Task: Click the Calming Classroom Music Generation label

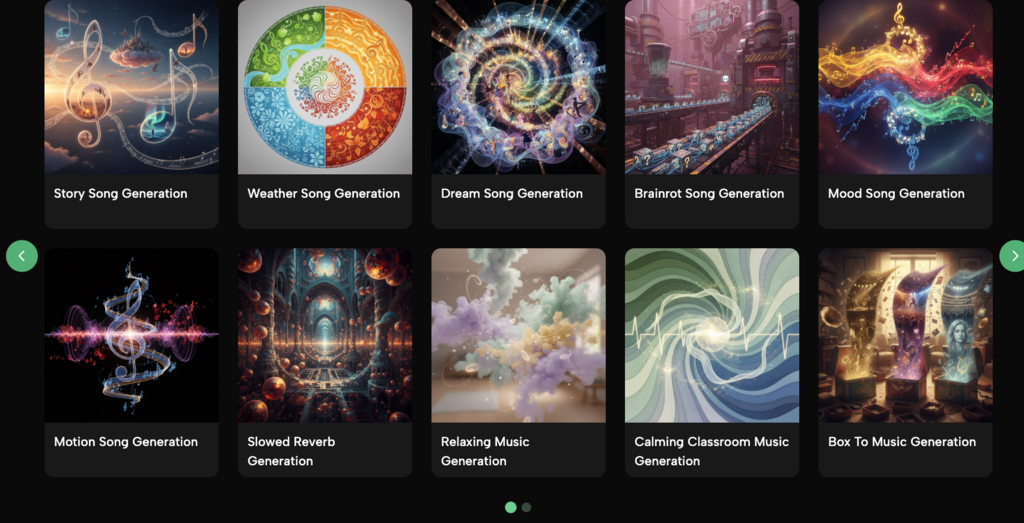Action: click(x=711, y=451)
